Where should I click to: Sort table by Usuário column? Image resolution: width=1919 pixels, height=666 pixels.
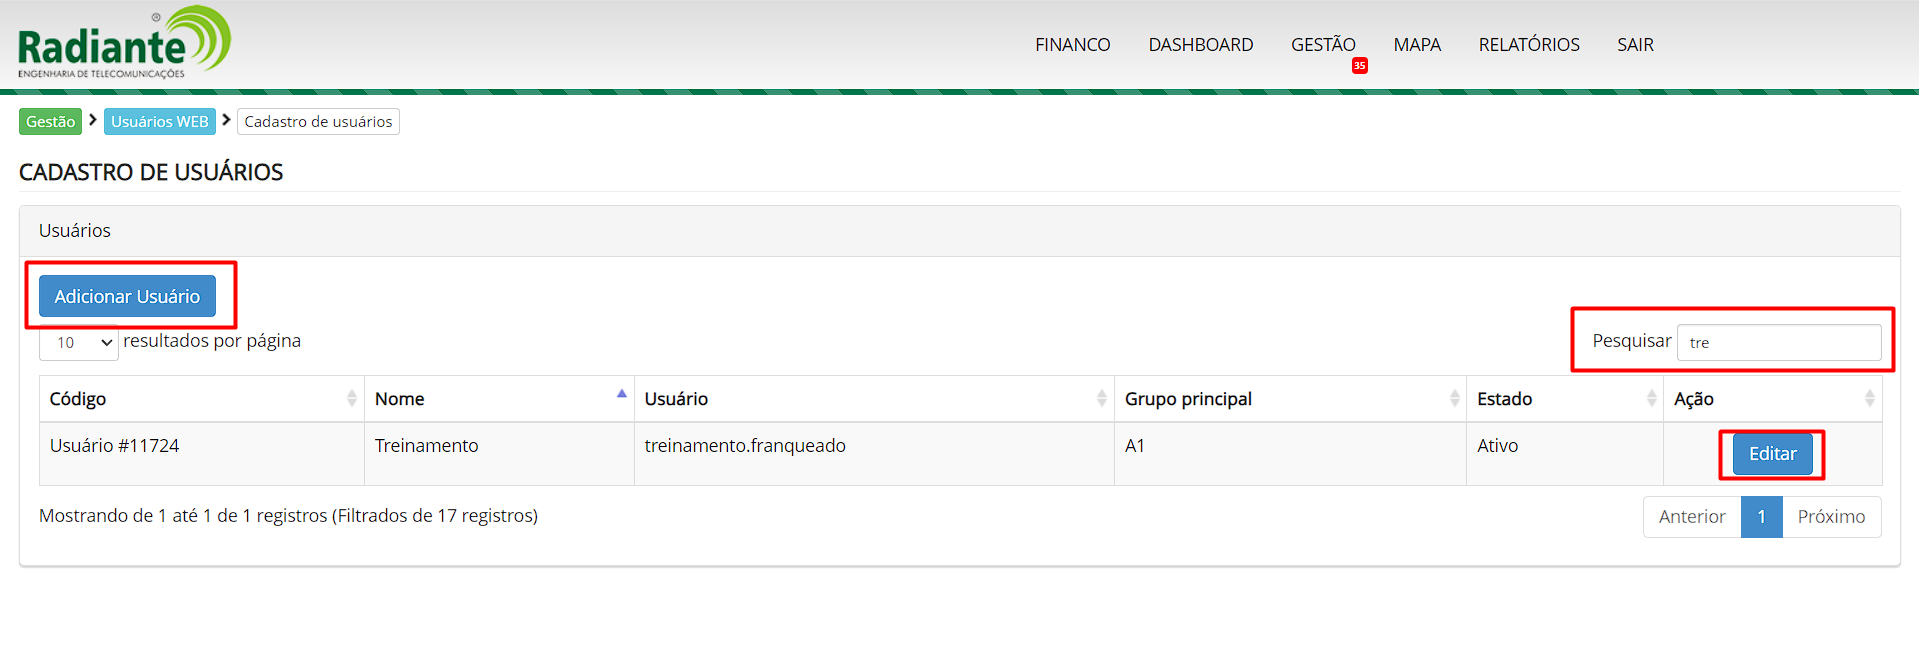point(873,399)
